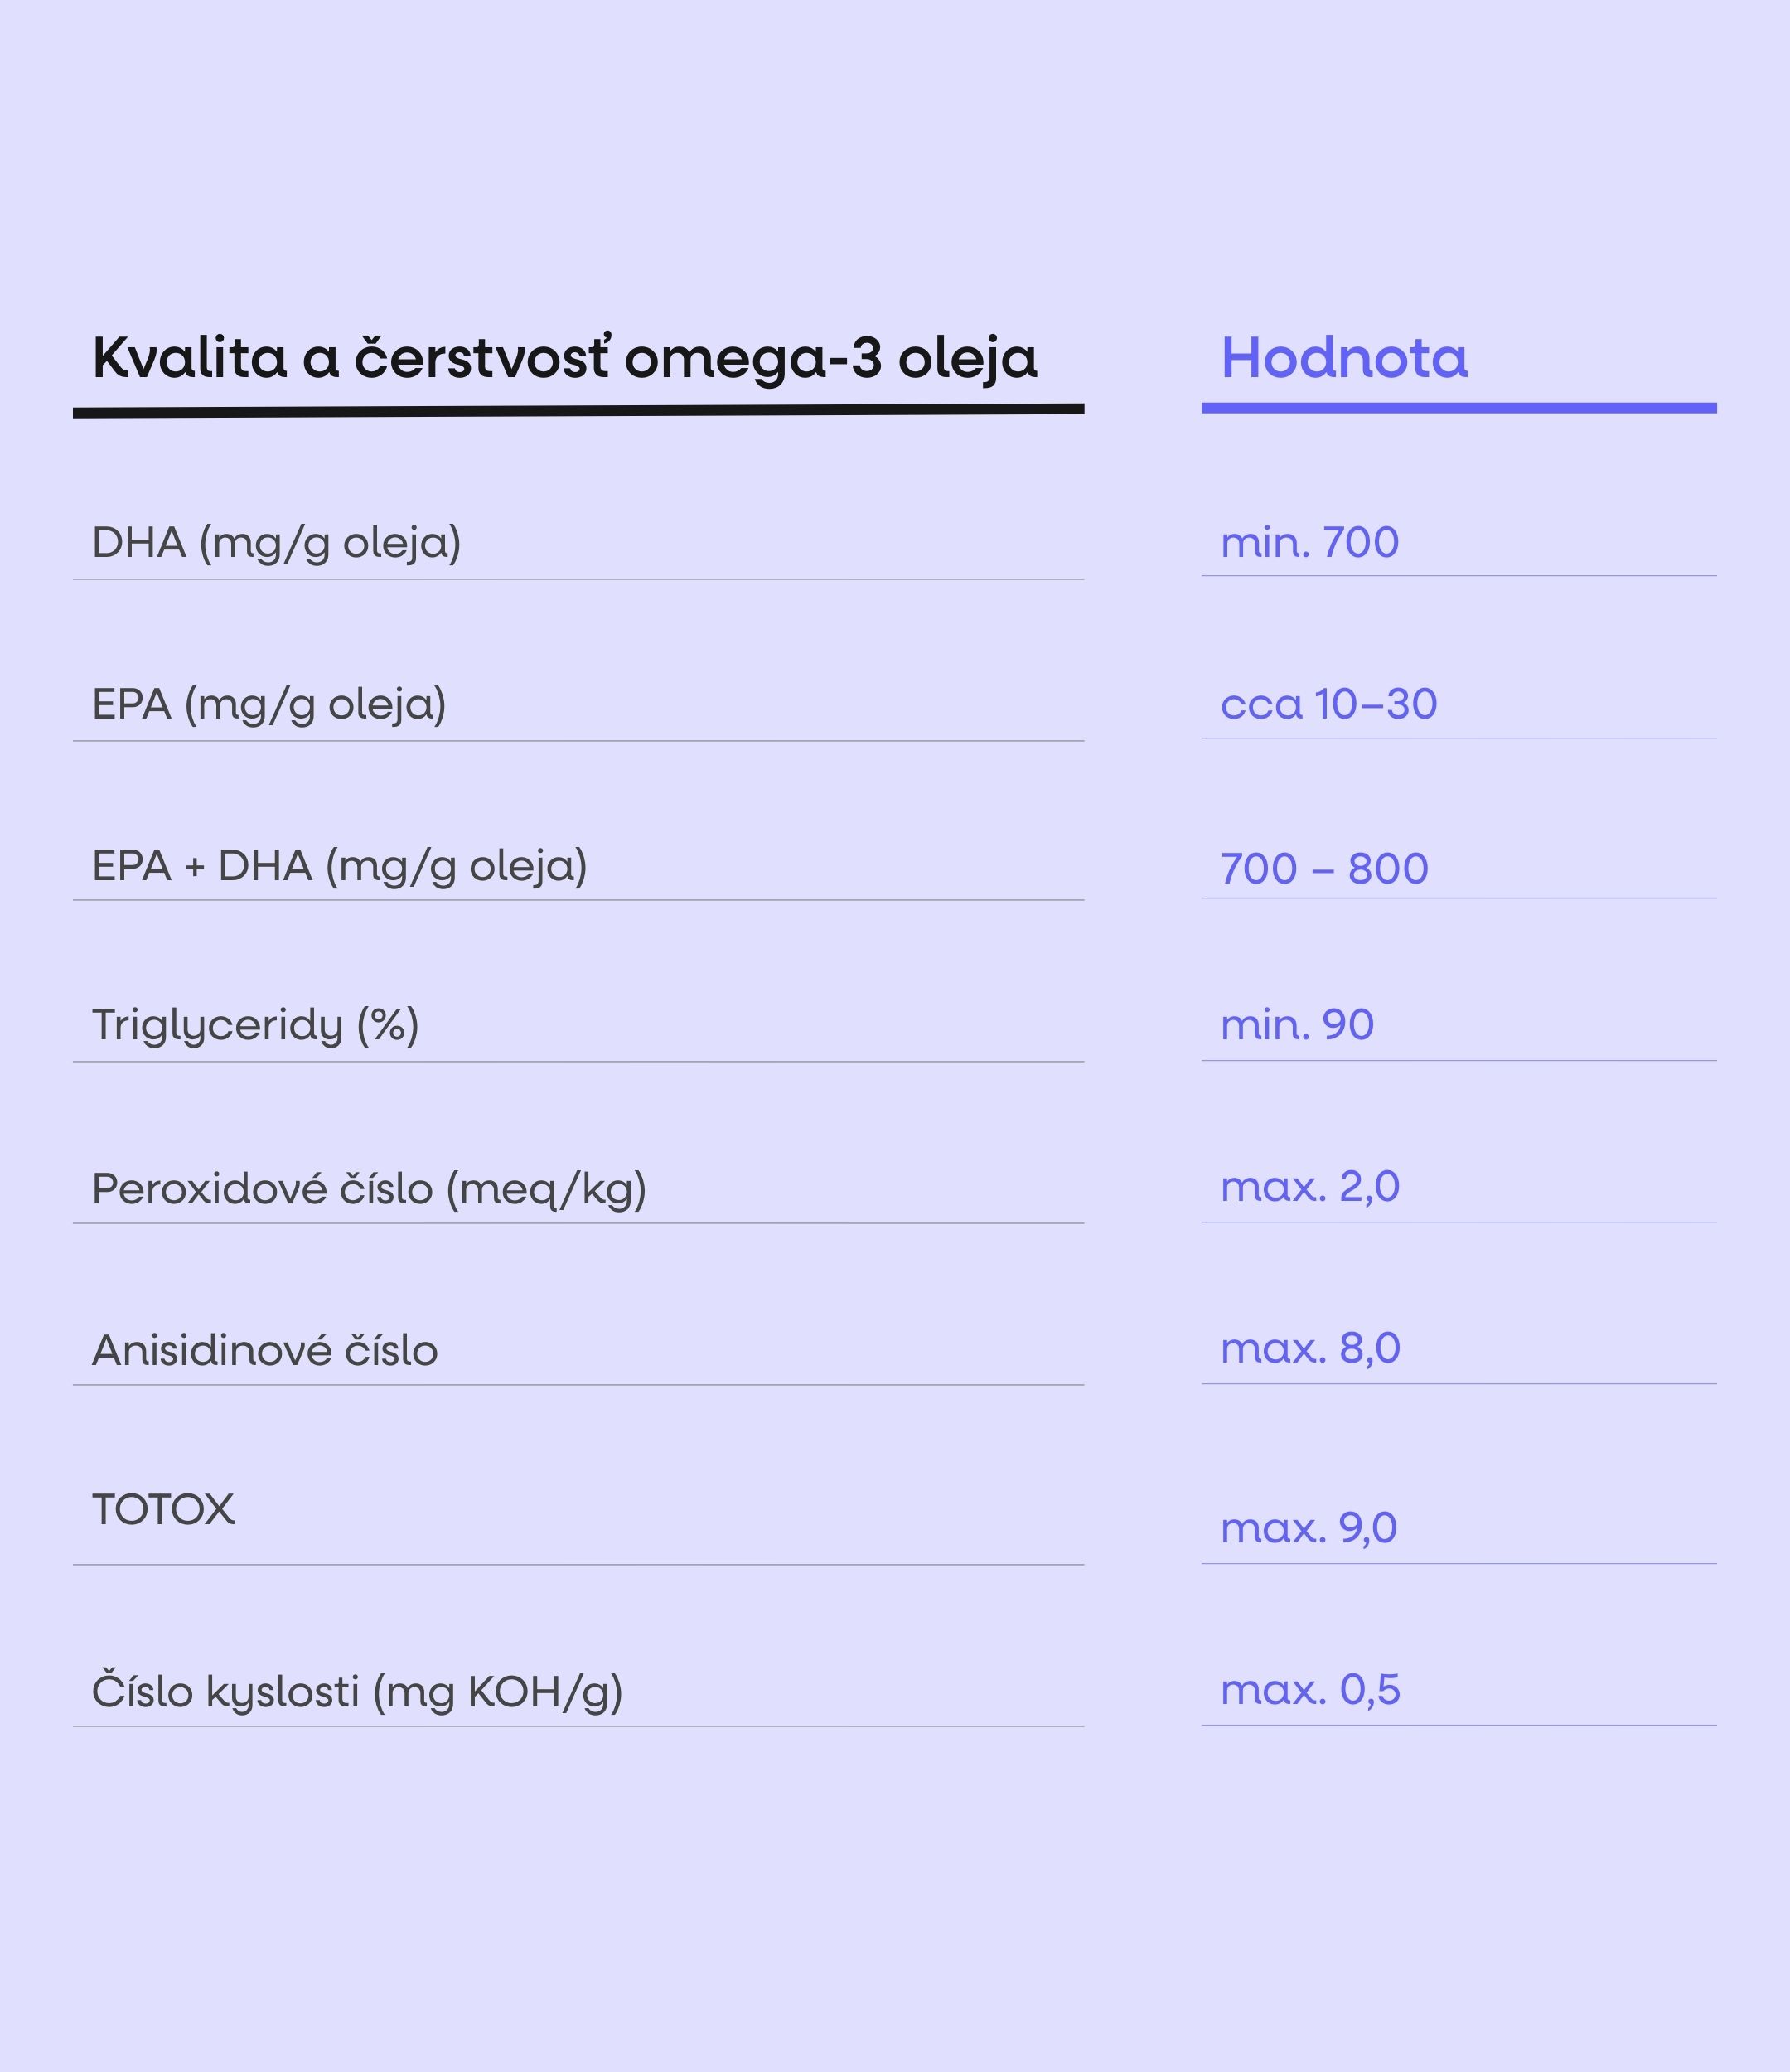Click the 'max. 8,0' value
This screenshot has width=1790, height=2072.
pyautogui.click(x=1311, y=1349)
